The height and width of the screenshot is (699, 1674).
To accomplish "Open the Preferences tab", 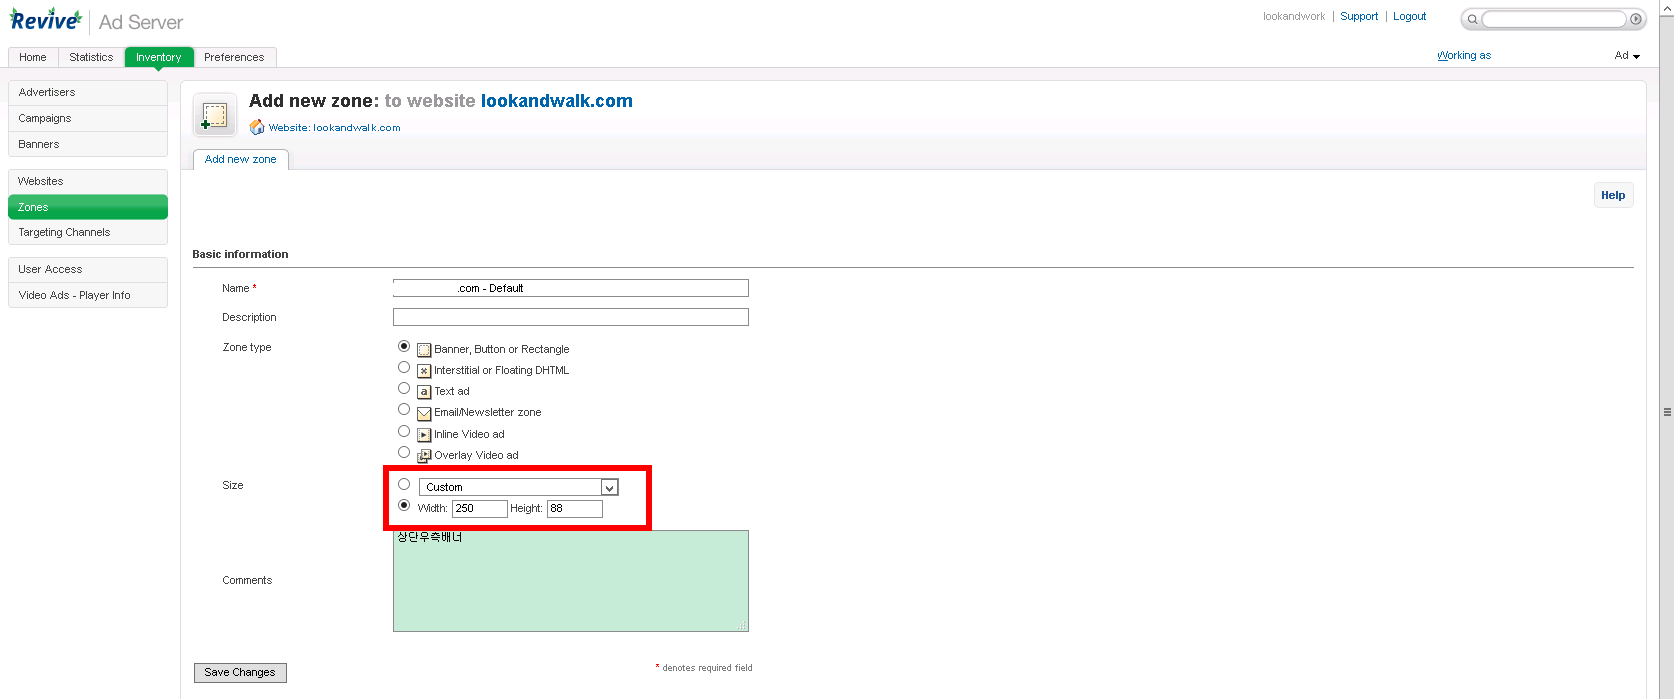I will pyautogui.click(x=234, y=57).
